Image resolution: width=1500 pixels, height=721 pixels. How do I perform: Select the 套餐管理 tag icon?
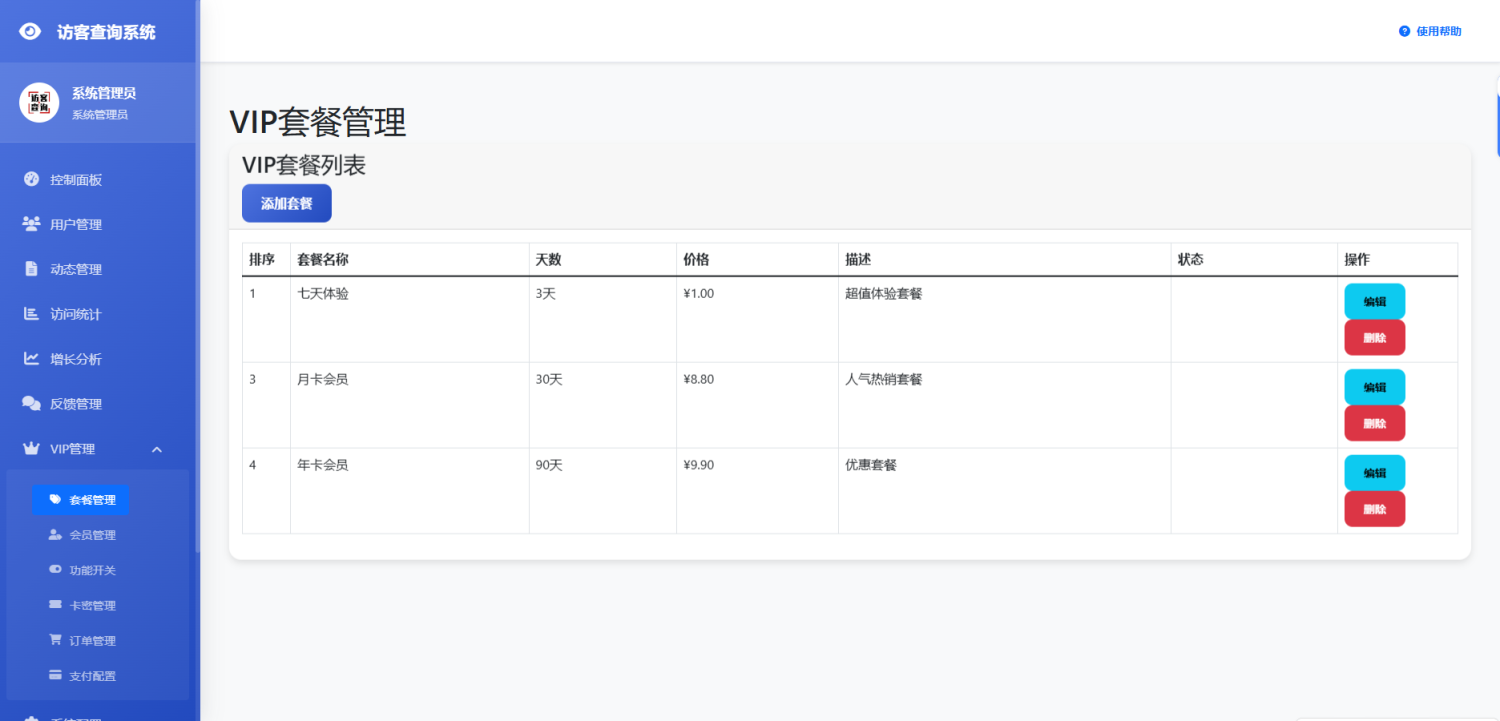[x=57, y=499]
